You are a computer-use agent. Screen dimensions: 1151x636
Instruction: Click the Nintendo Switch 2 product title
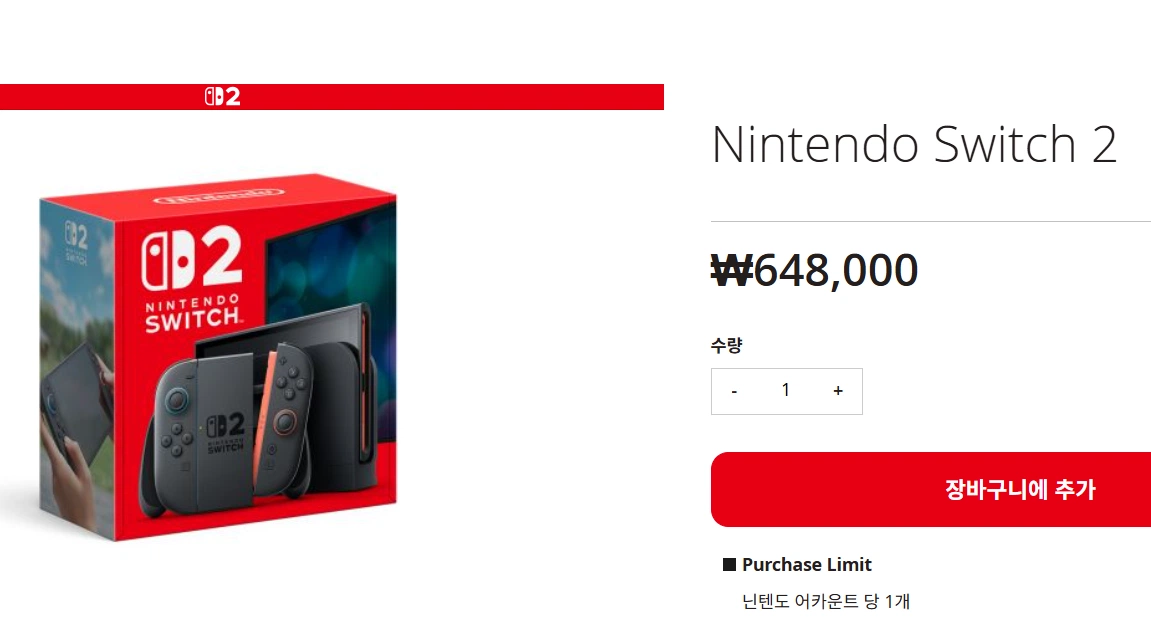coord(914,145)
